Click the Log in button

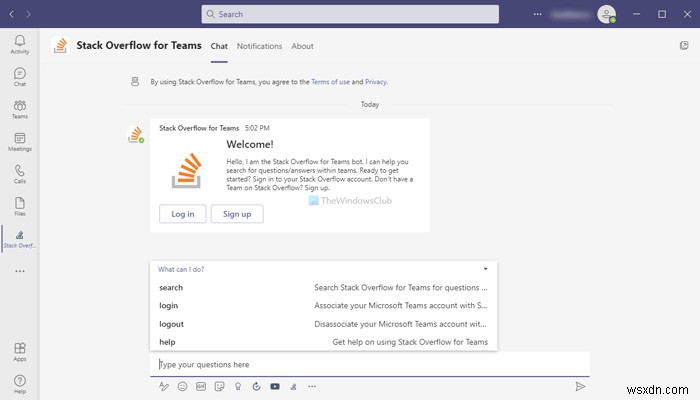point(183,214)
